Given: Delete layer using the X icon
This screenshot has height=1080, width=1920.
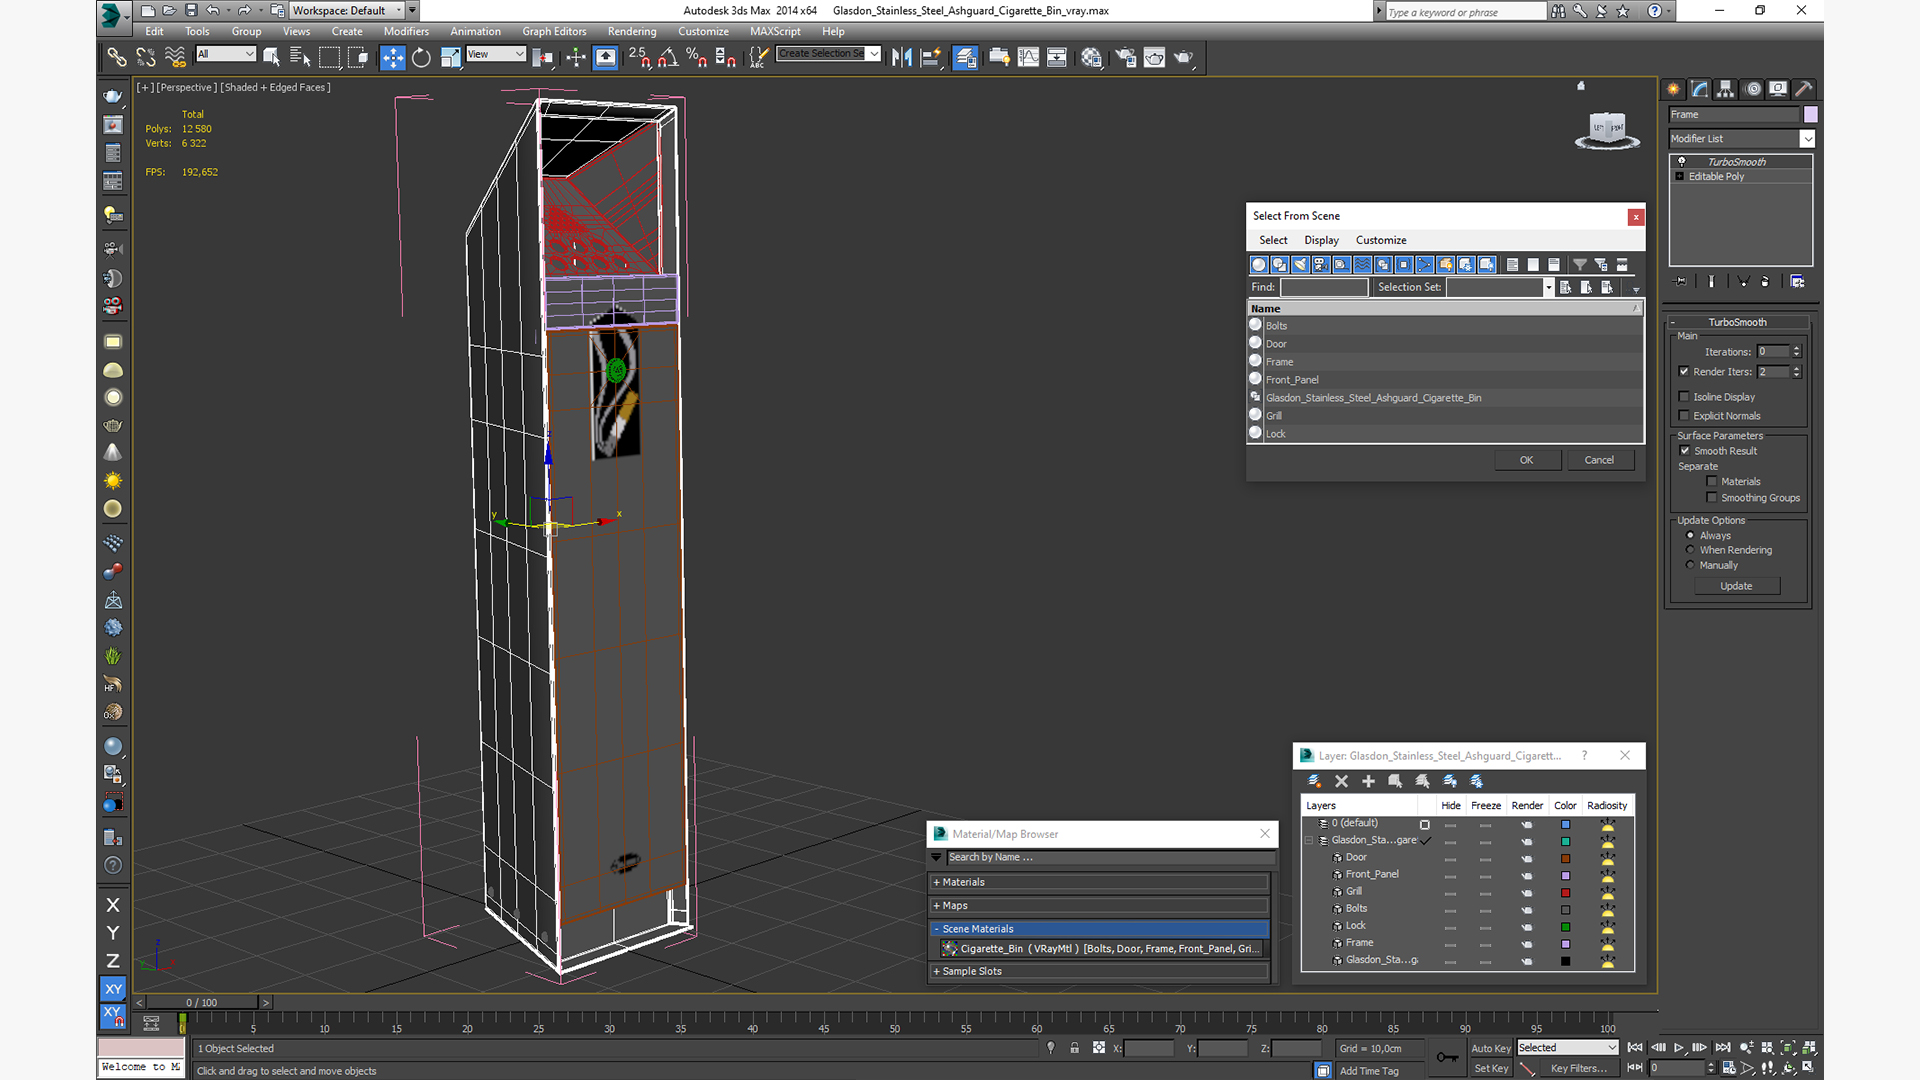Looking at the screenshot, I should pyautogui.click(x=1341, y=781).
